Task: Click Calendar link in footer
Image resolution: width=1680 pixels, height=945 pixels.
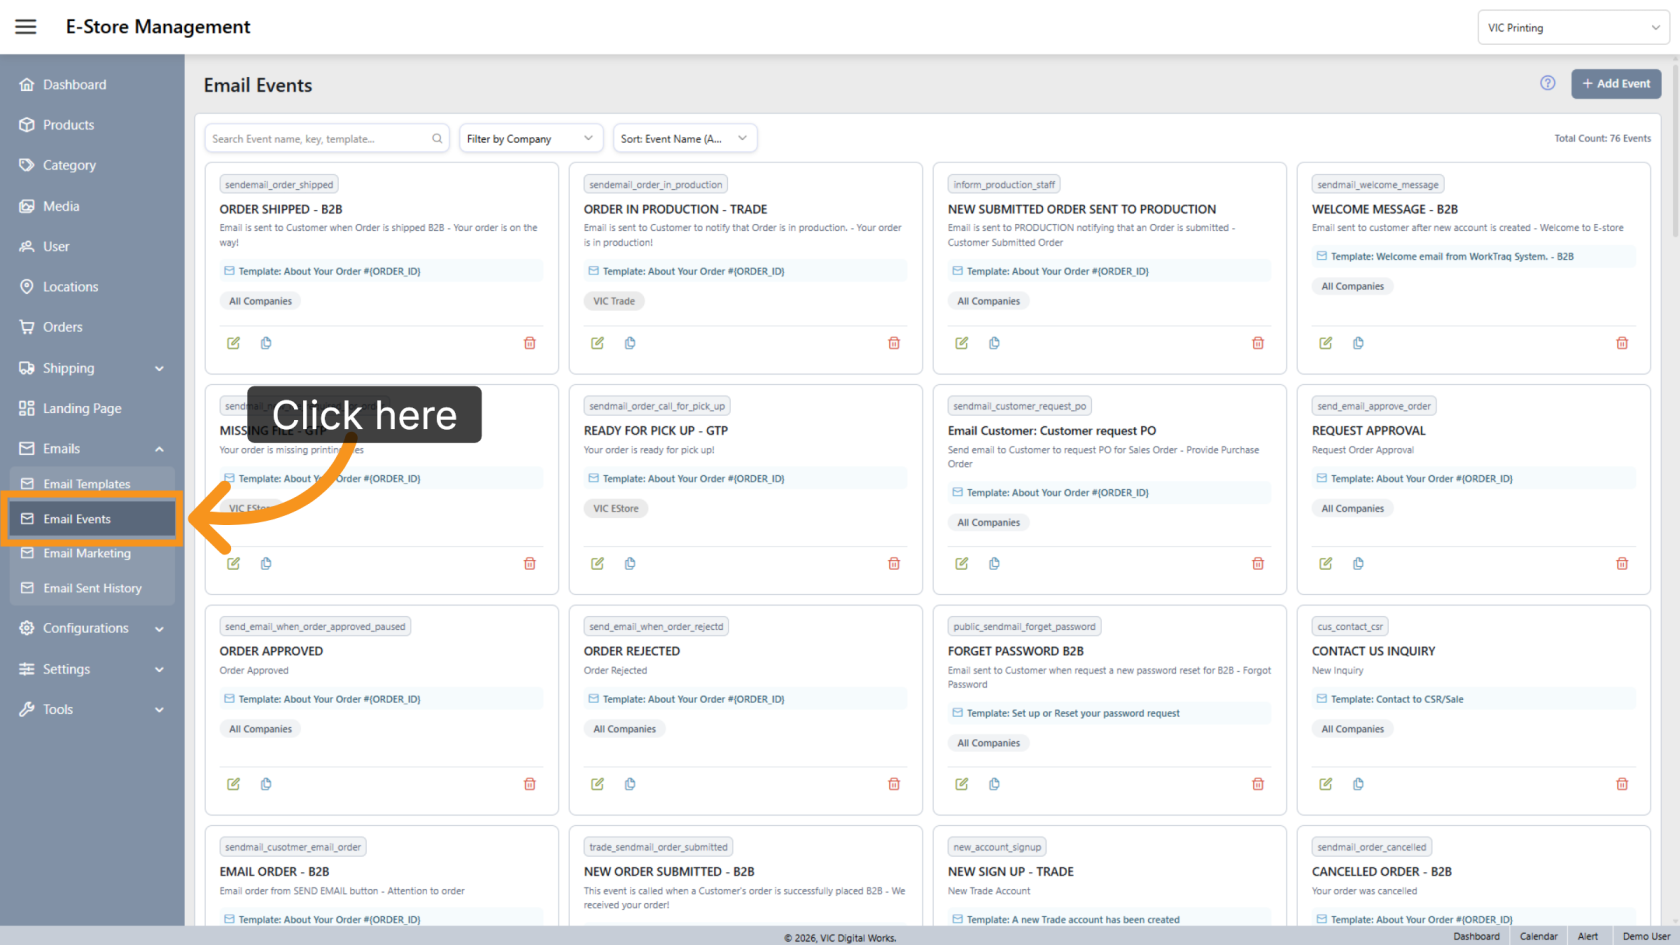Action: [x=1538, y=937]
